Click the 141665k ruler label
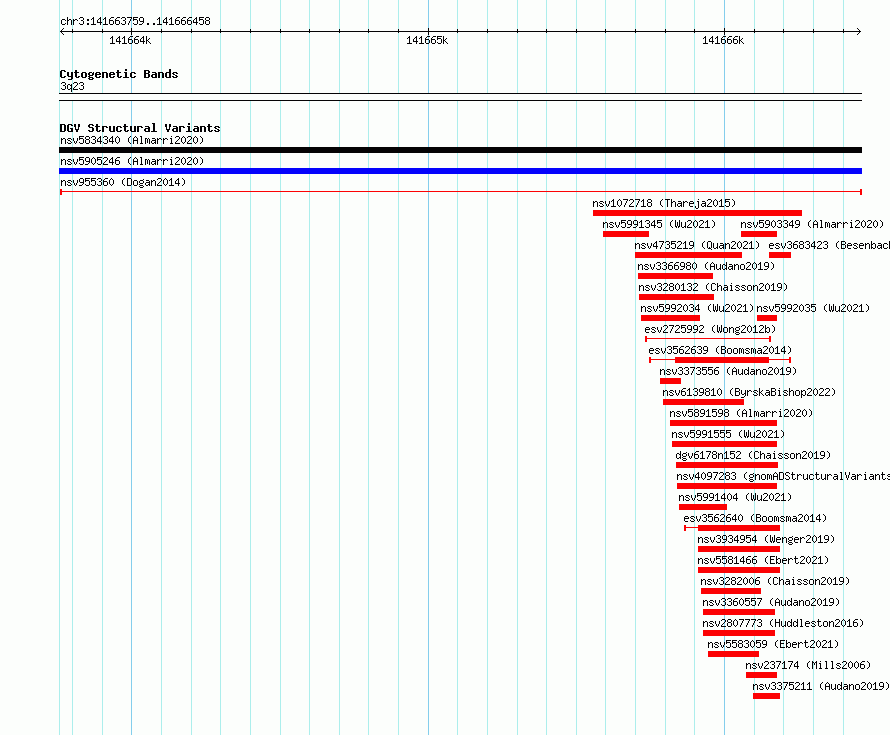890x735 pixels. [x=427, y=40]
